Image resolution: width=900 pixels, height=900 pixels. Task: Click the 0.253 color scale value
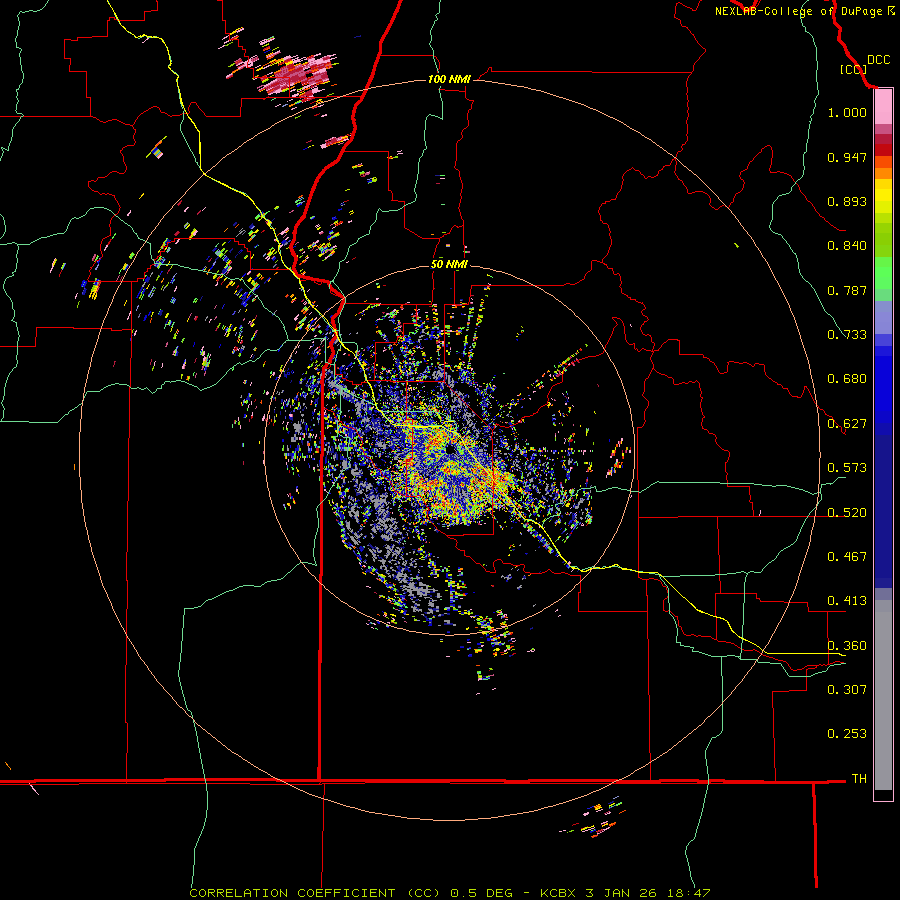(847, 734)
